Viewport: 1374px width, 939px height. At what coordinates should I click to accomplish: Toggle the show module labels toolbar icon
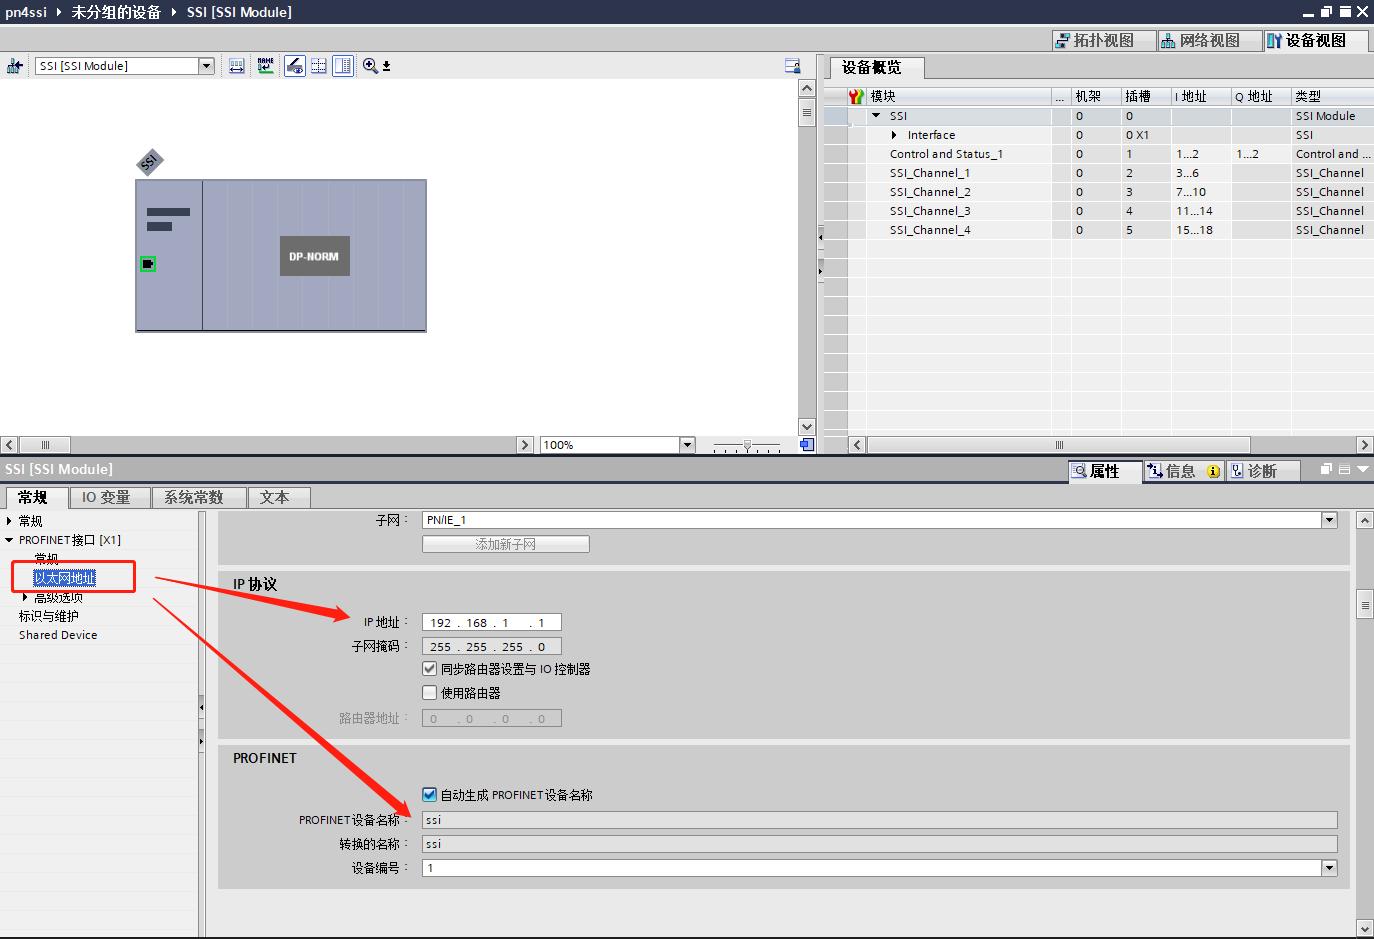(294, 66)
